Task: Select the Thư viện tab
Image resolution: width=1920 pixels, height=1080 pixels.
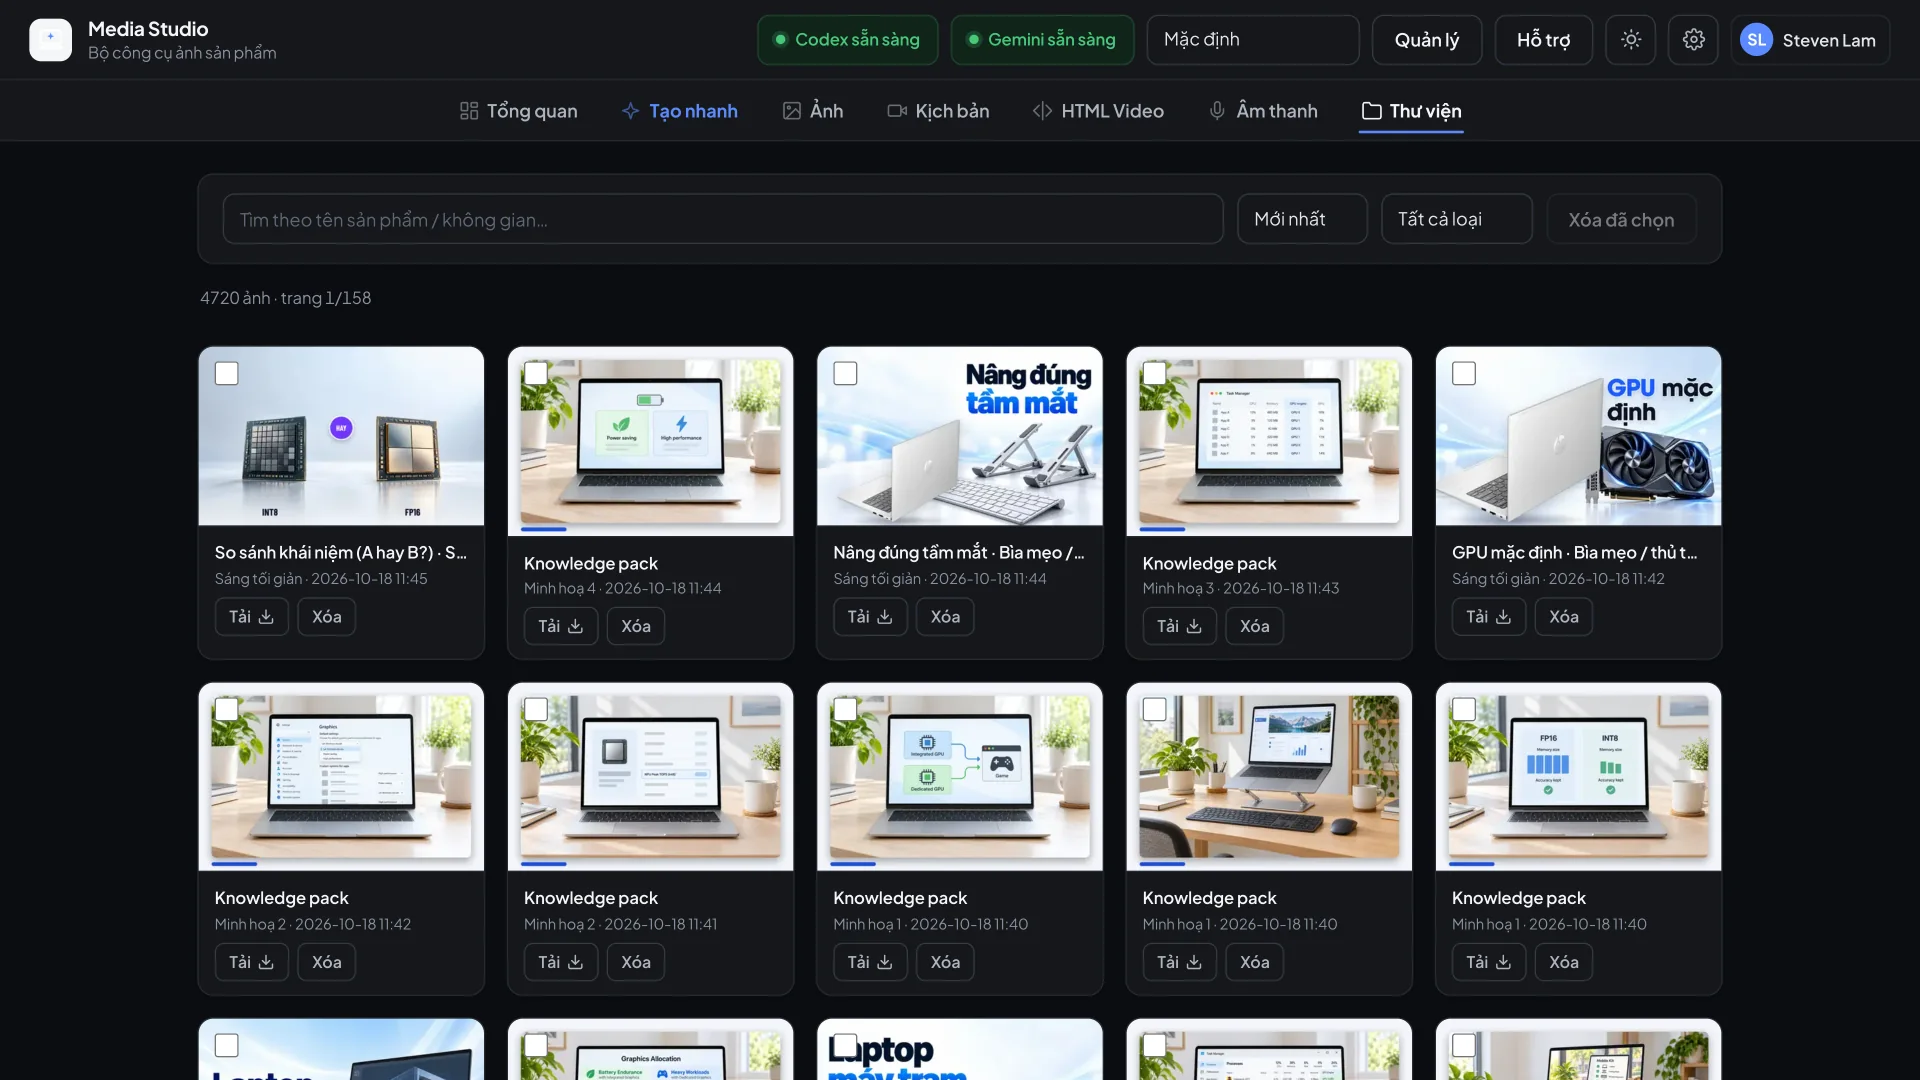Action: 1411,111
